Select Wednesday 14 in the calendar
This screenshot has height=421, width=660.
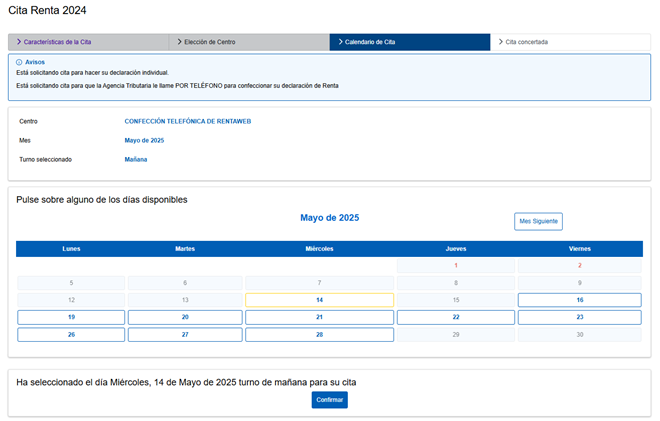(319, 300)
